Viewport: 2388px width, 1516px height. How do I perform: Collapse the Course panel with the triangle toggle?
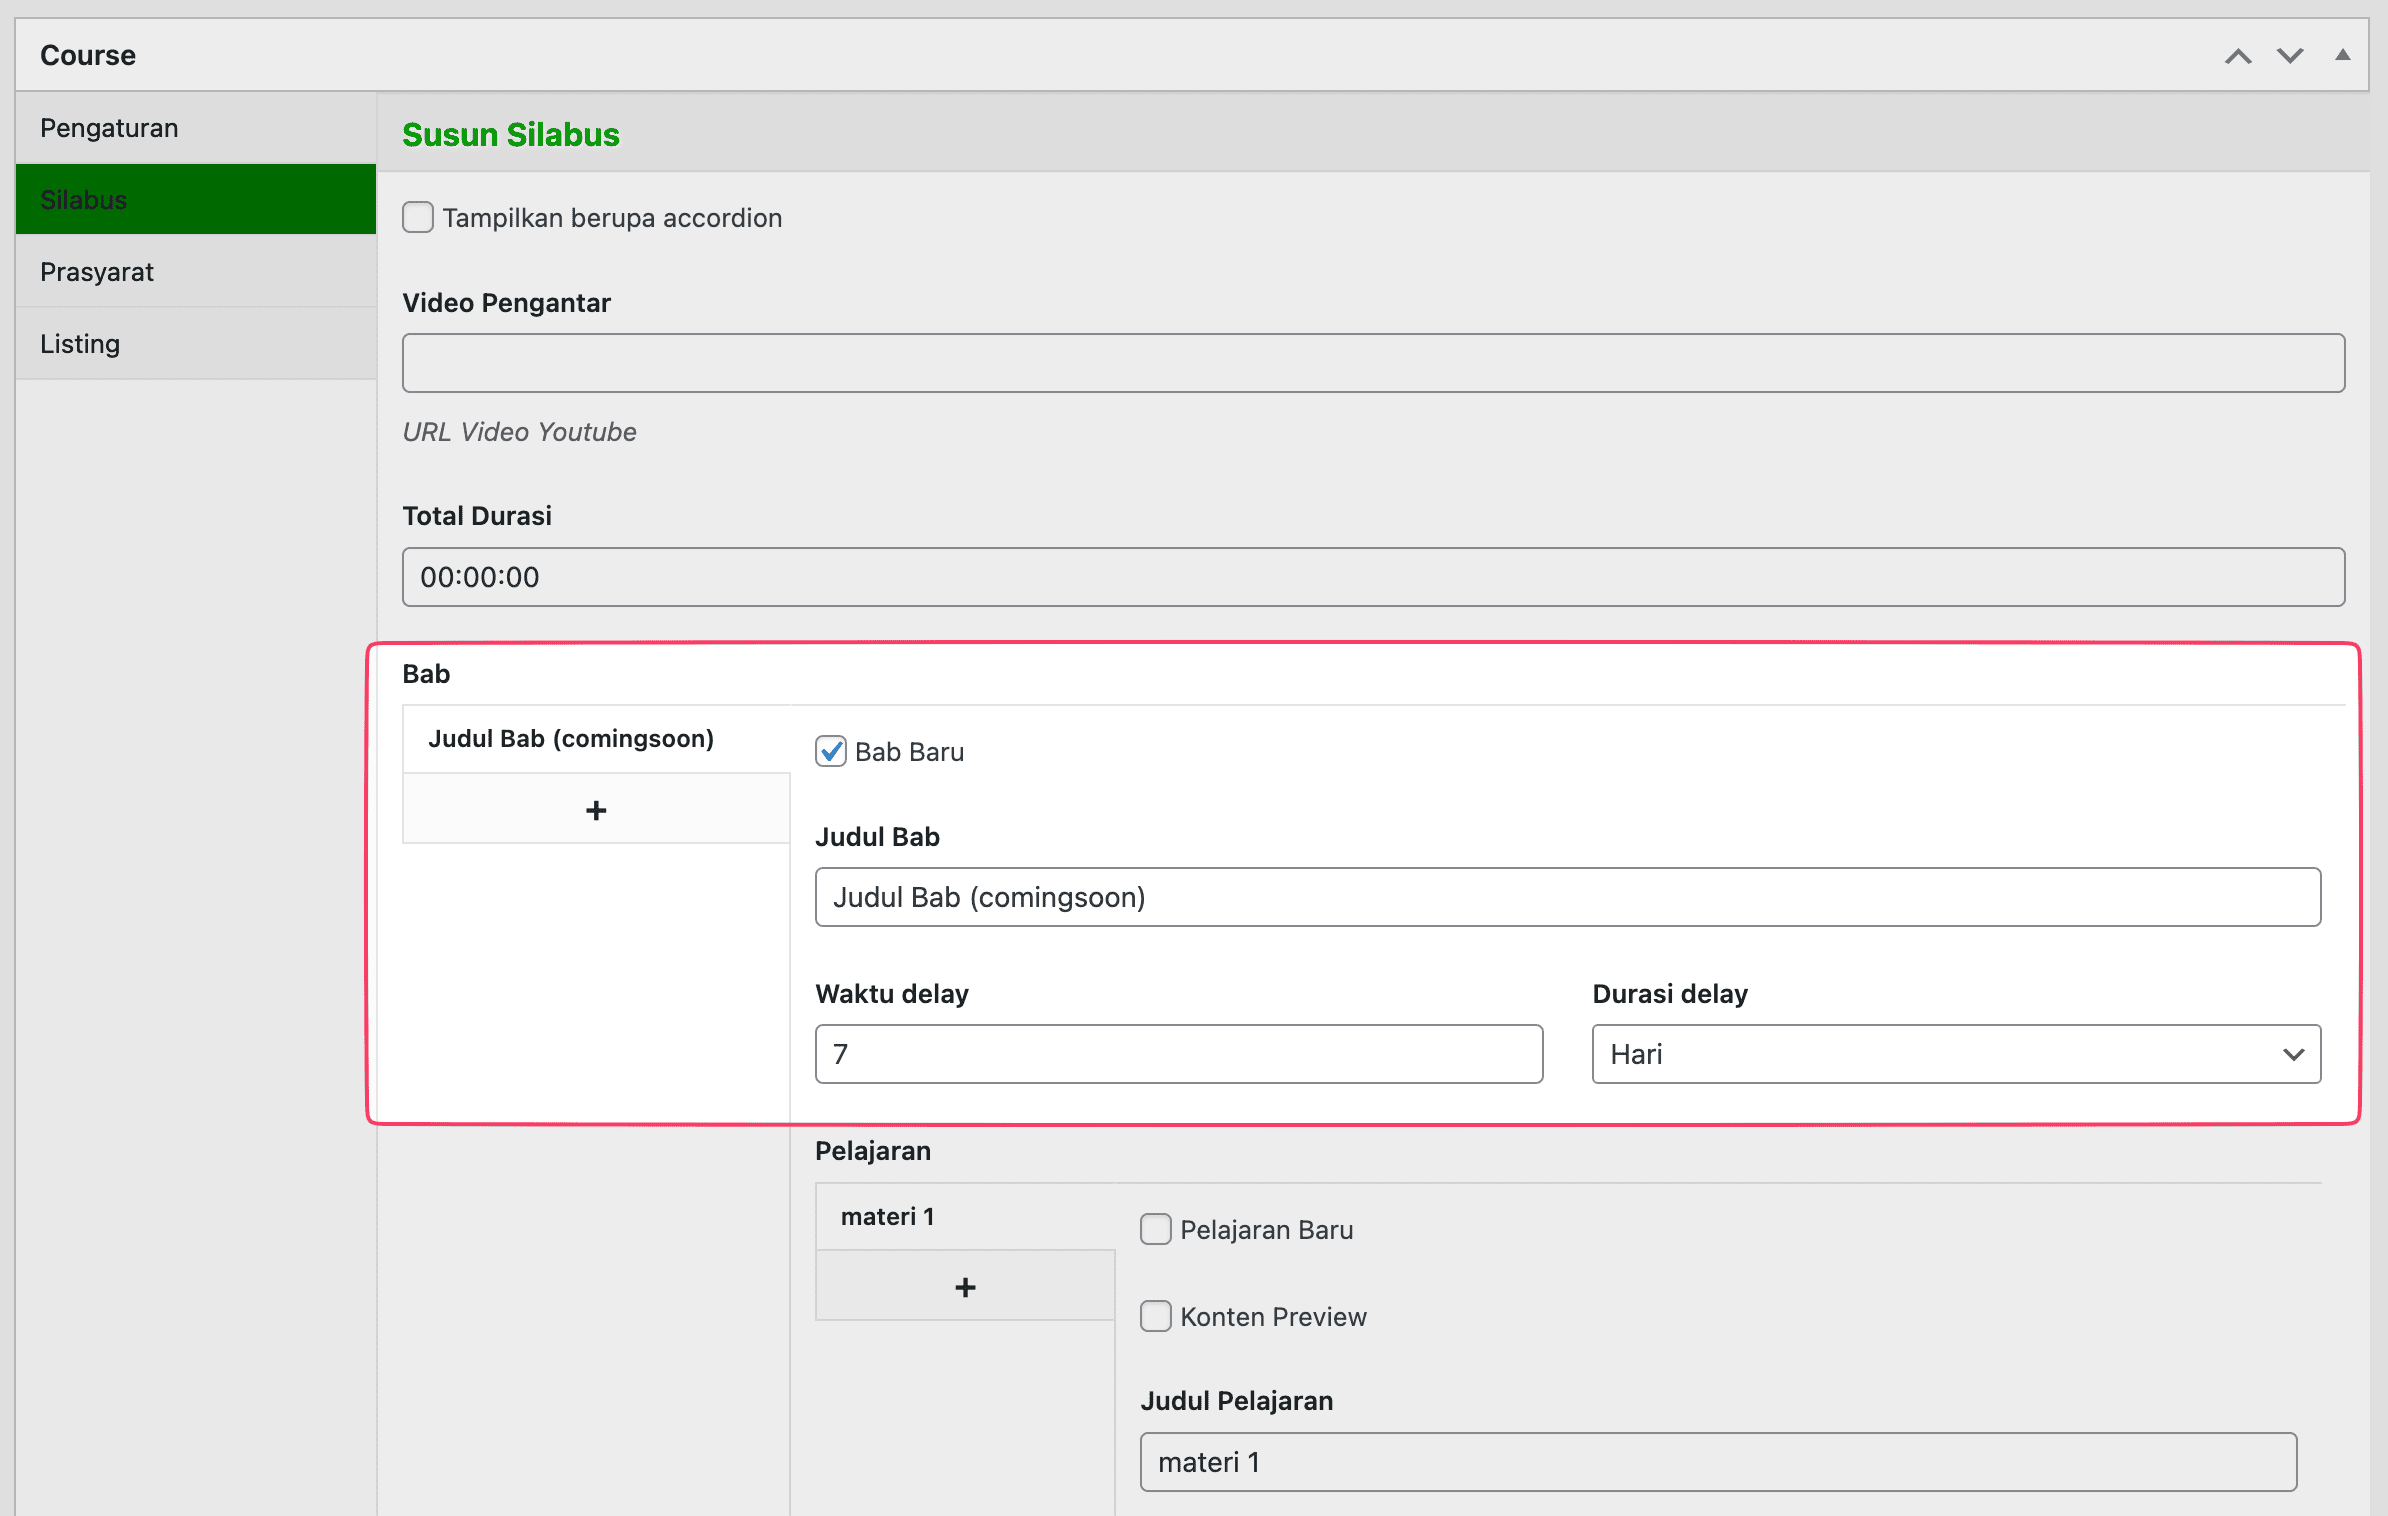click(2342, 55)
